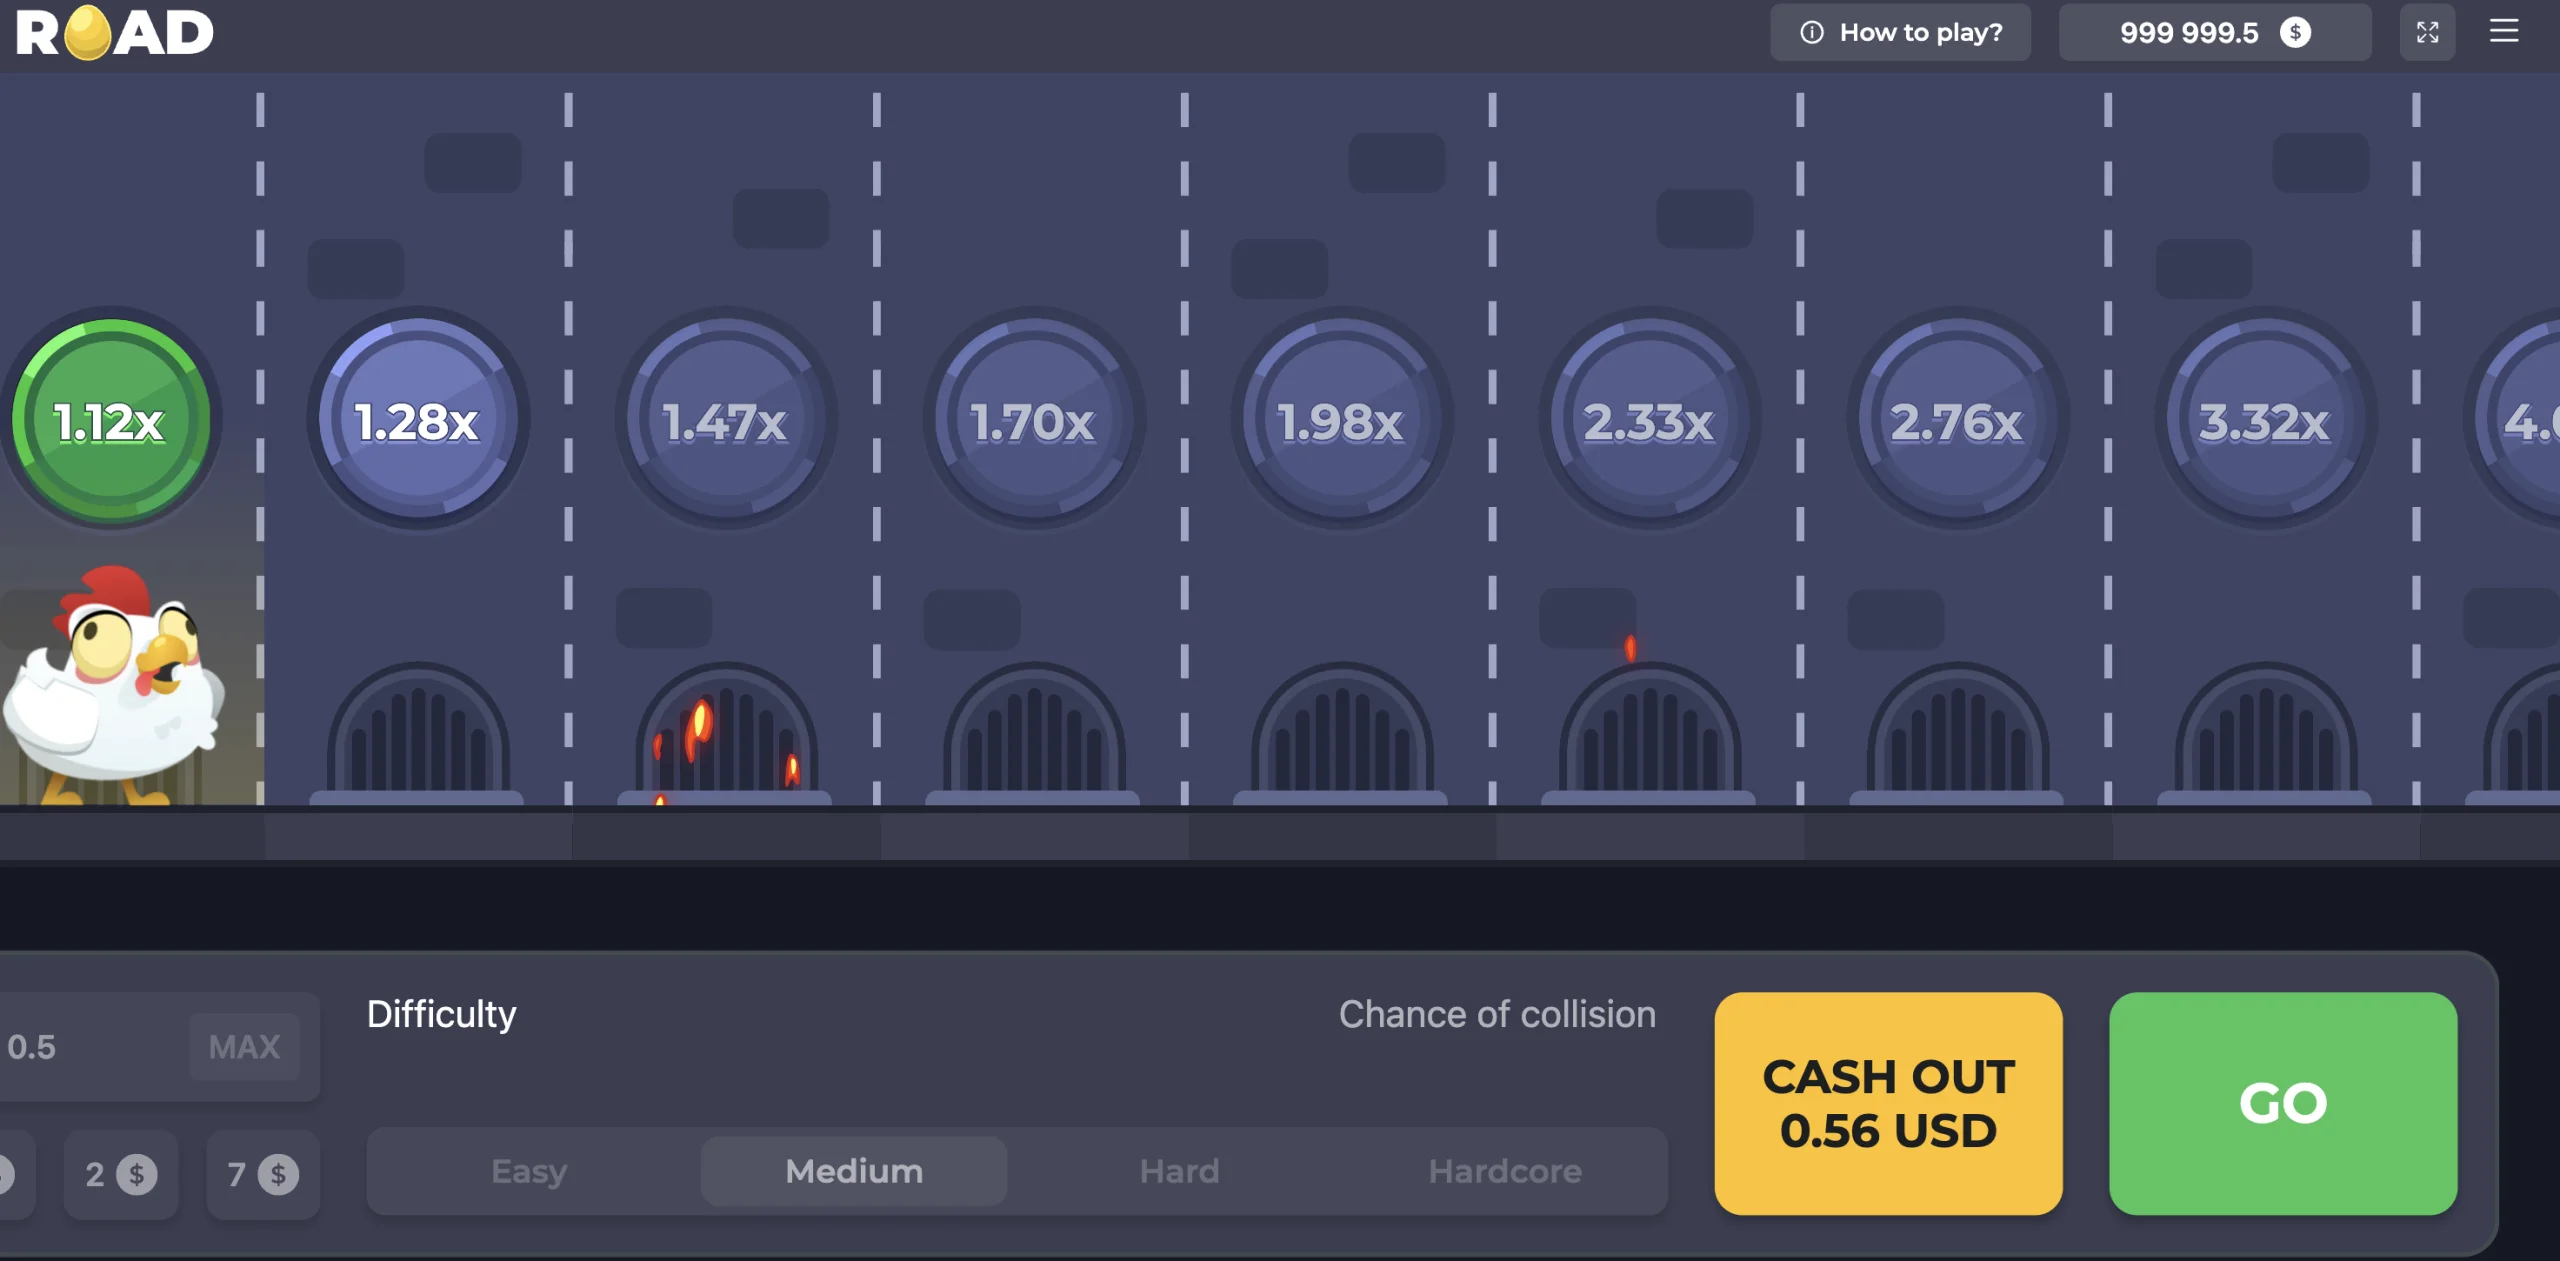
Task: Click the sewer grate under 3.32x
Action: [2266, 733]
